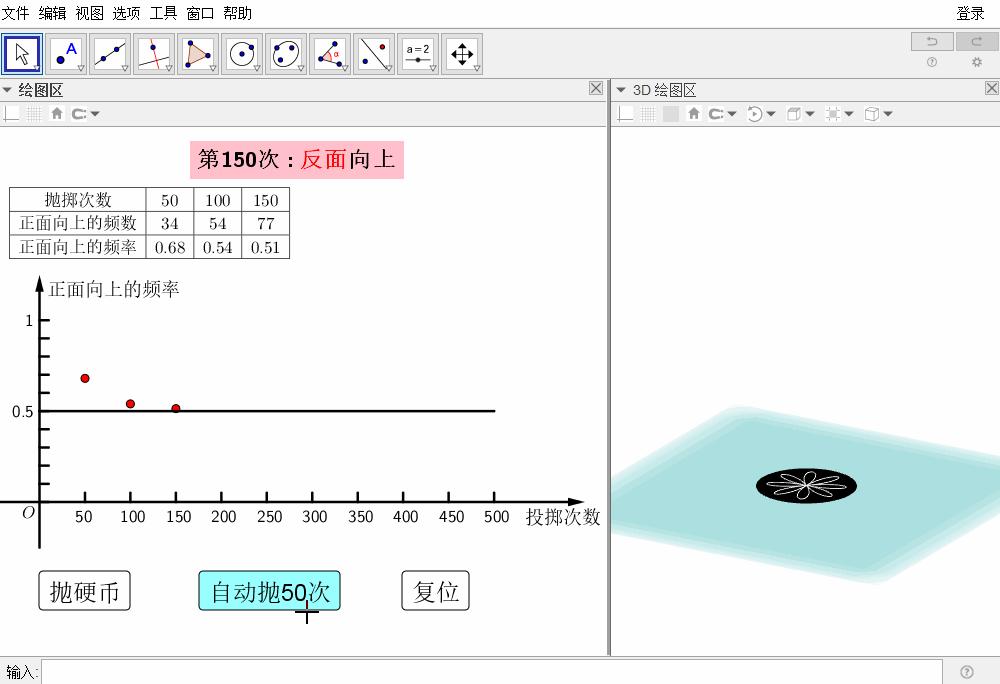The width and height of the screenshot is (1000, 684).
Task: Activate the Circle with center tool
Action: click(x=242, y=54)
